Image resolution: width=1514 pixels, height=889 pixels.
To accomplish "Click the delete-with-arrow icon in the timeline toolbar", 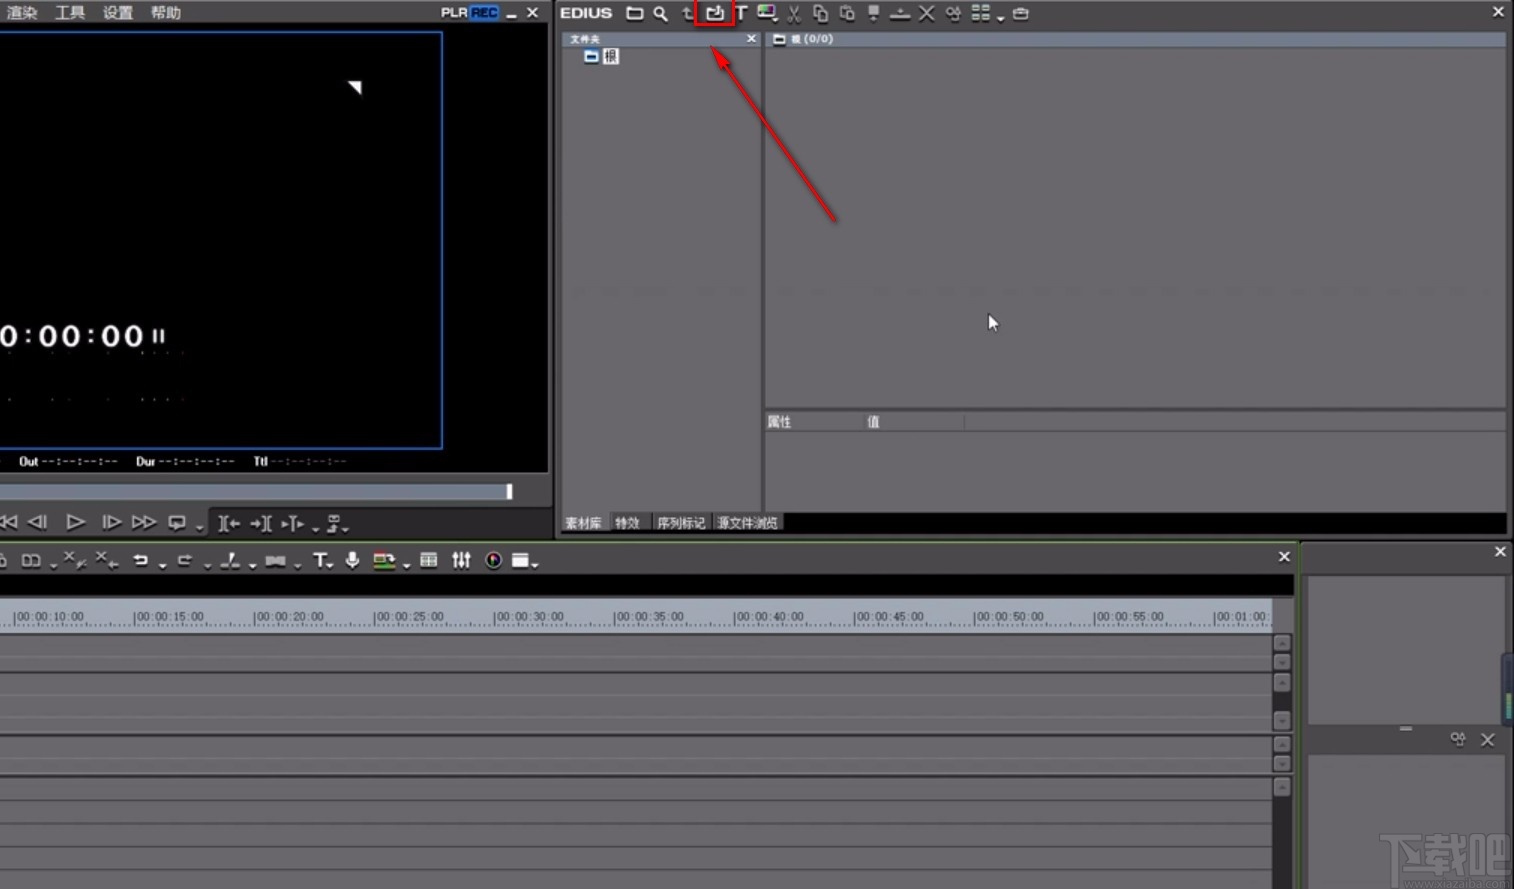I will click(x=106, y=560).
